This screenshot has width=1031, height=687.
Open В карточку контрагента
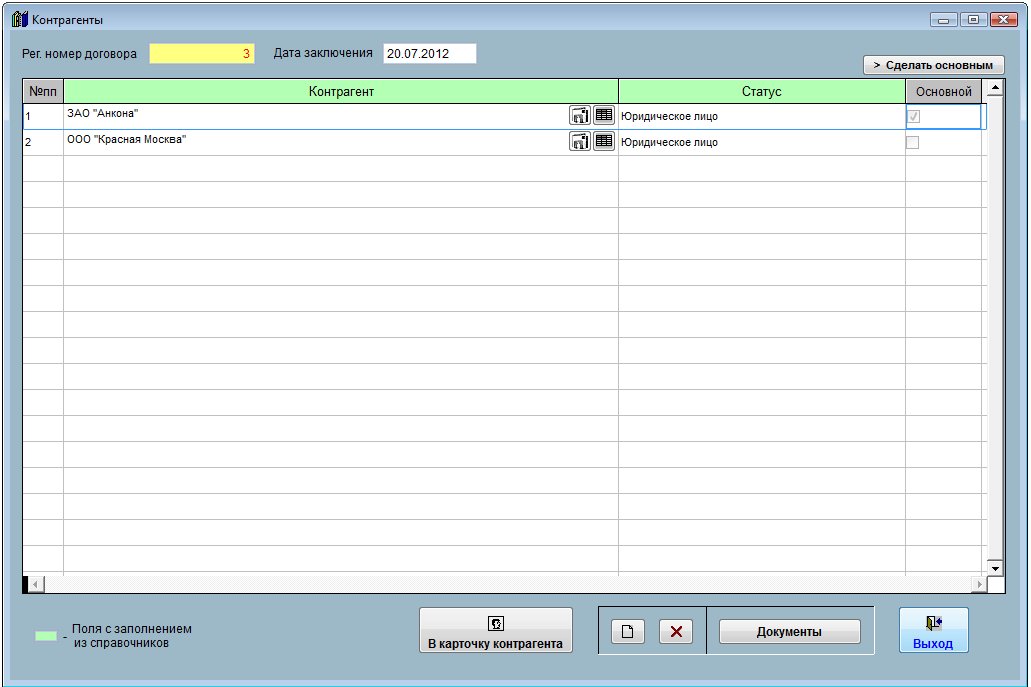[x=496, y=630]
